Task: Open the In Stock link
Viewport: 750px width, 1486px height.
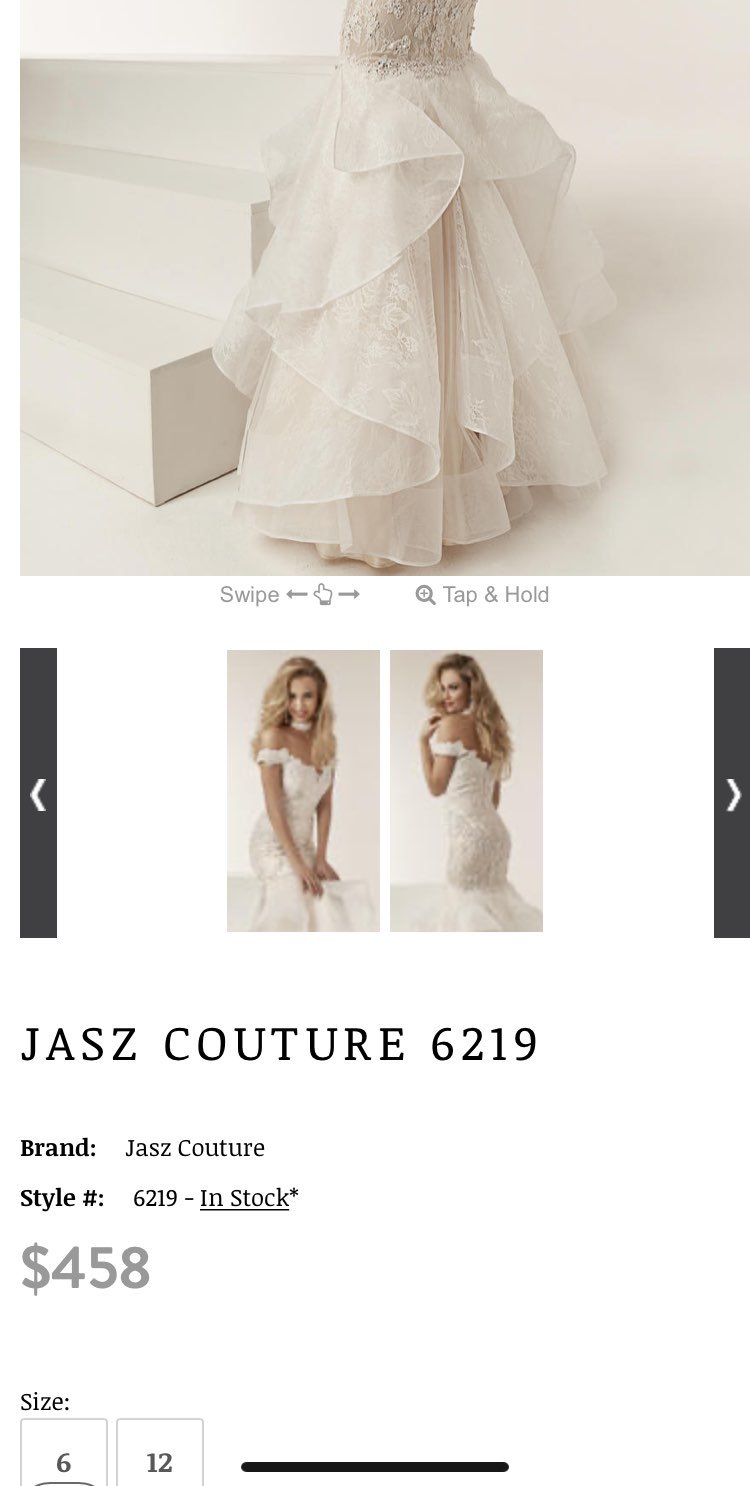Action: pyautogui.click(x=244, y=1197)
